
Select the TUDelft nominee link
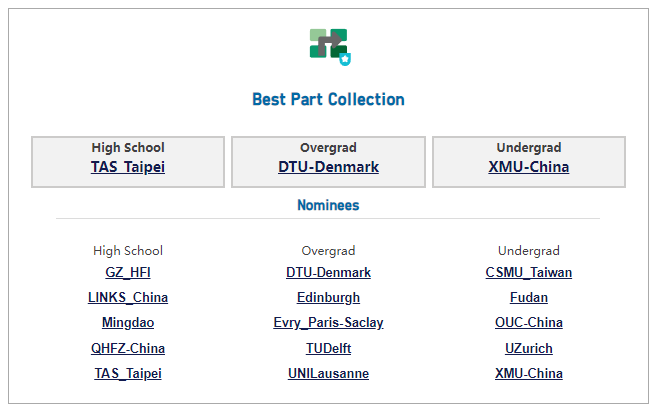(328, 348)
